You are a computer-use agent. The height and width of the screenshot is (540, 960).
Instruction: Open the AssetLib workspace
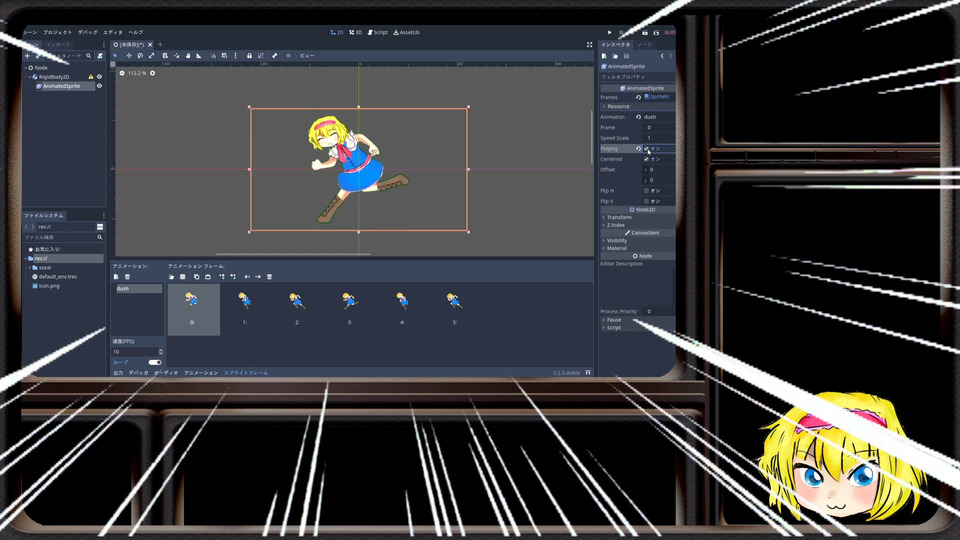407,32
